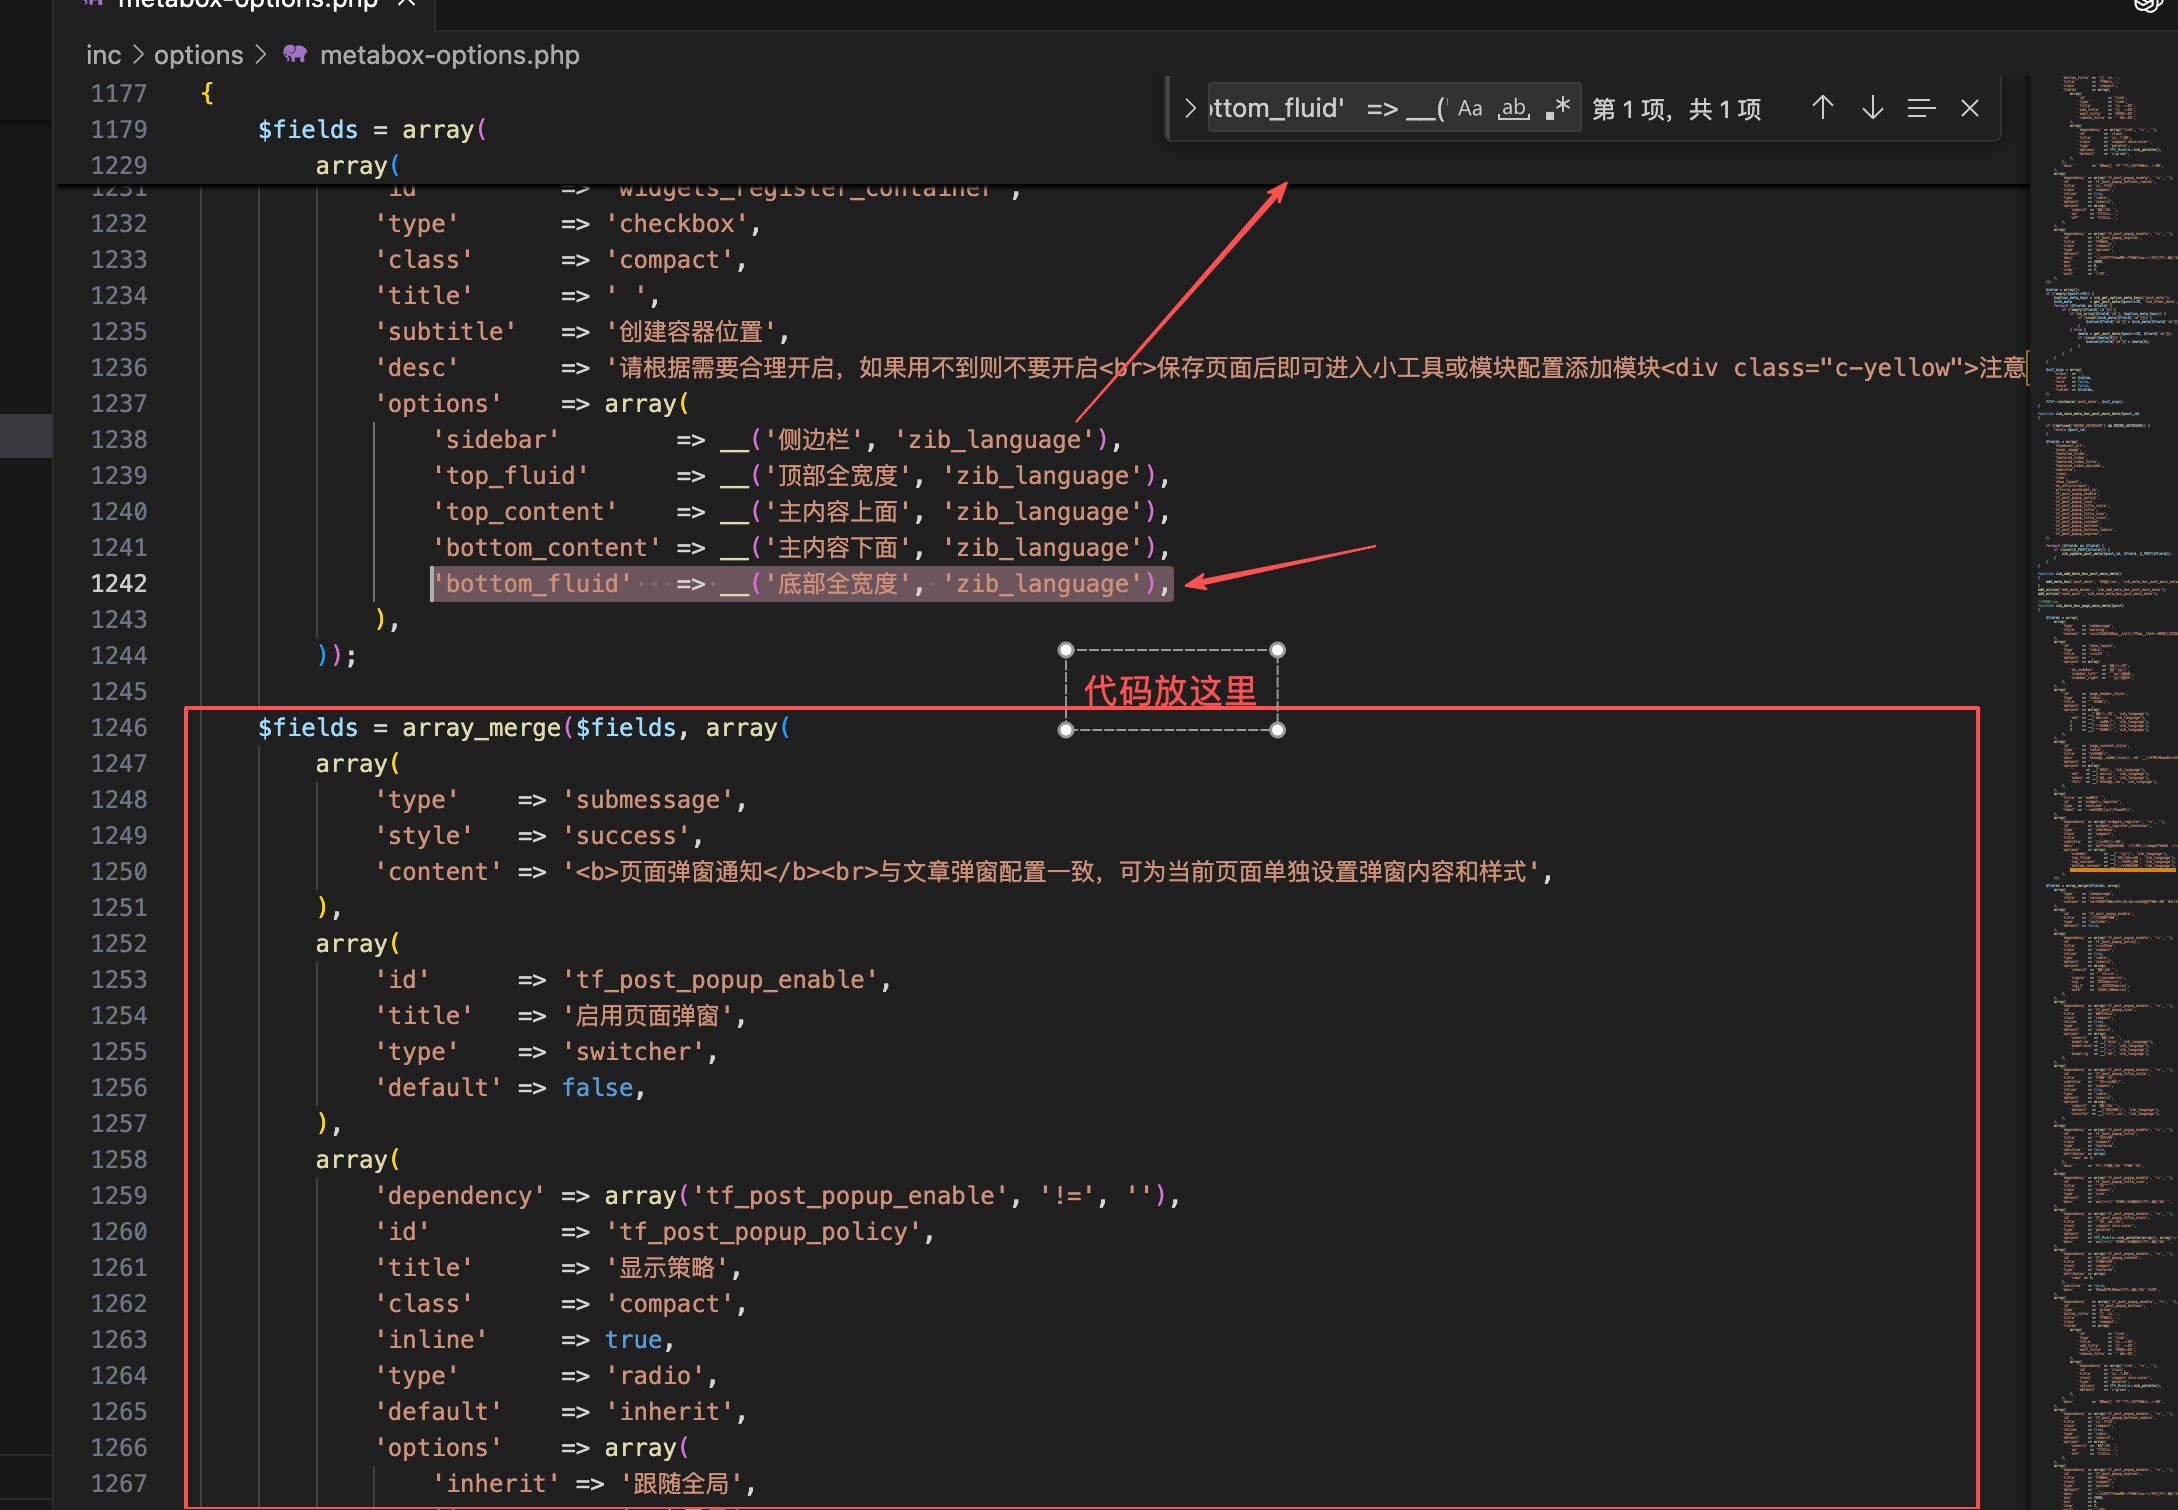Select the metabox-options.php editor tab
Viewport: 2178px width, 1510px height.
coord(248,4)
